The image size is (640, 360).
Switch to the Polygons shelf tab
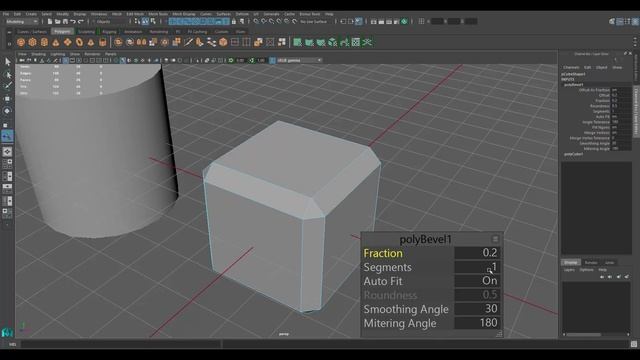[62, 31]
